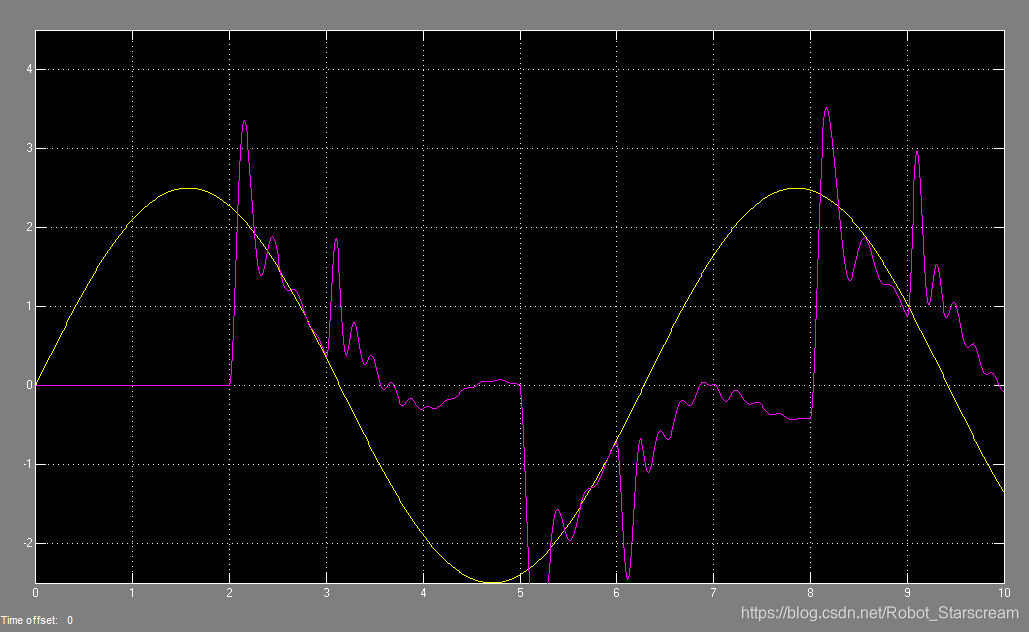
Task: Click y-axis tick label 4
Action: [30, 70]
